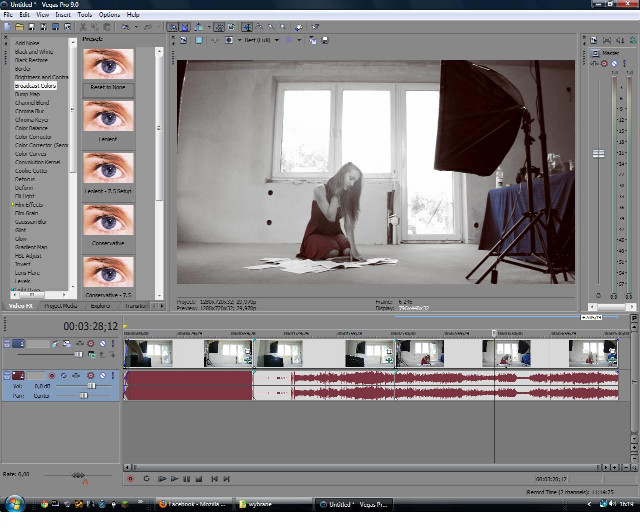The image size is (640, 529).
Task: Open mixer Project Audio Properties icon
Action: [594, 40]
